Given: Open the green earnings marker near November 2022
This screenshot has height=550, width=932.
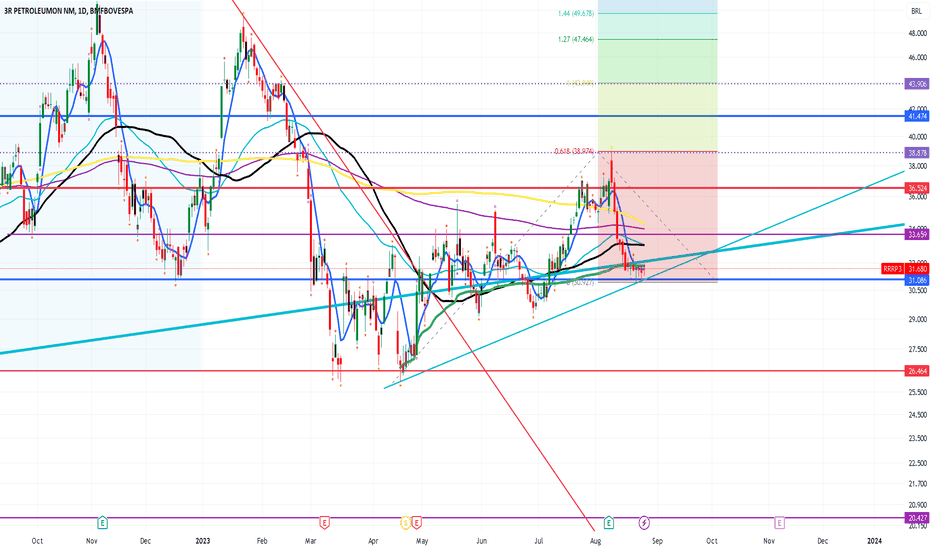Looking at the screenshot, I should pyautogui.click(x=103, y=523).
